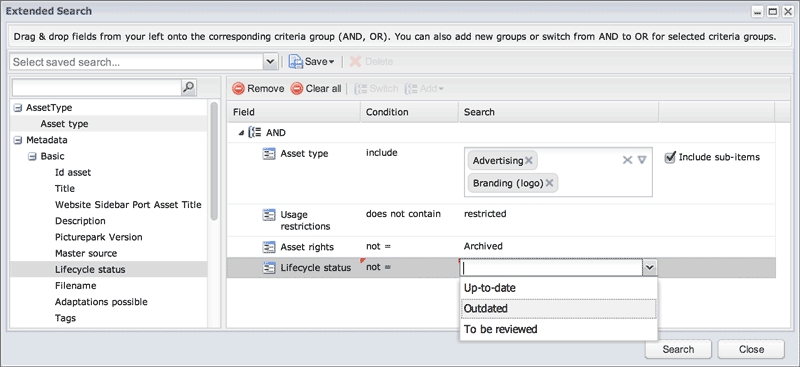Collapse the Metadata tree node

tap(18, 140)
